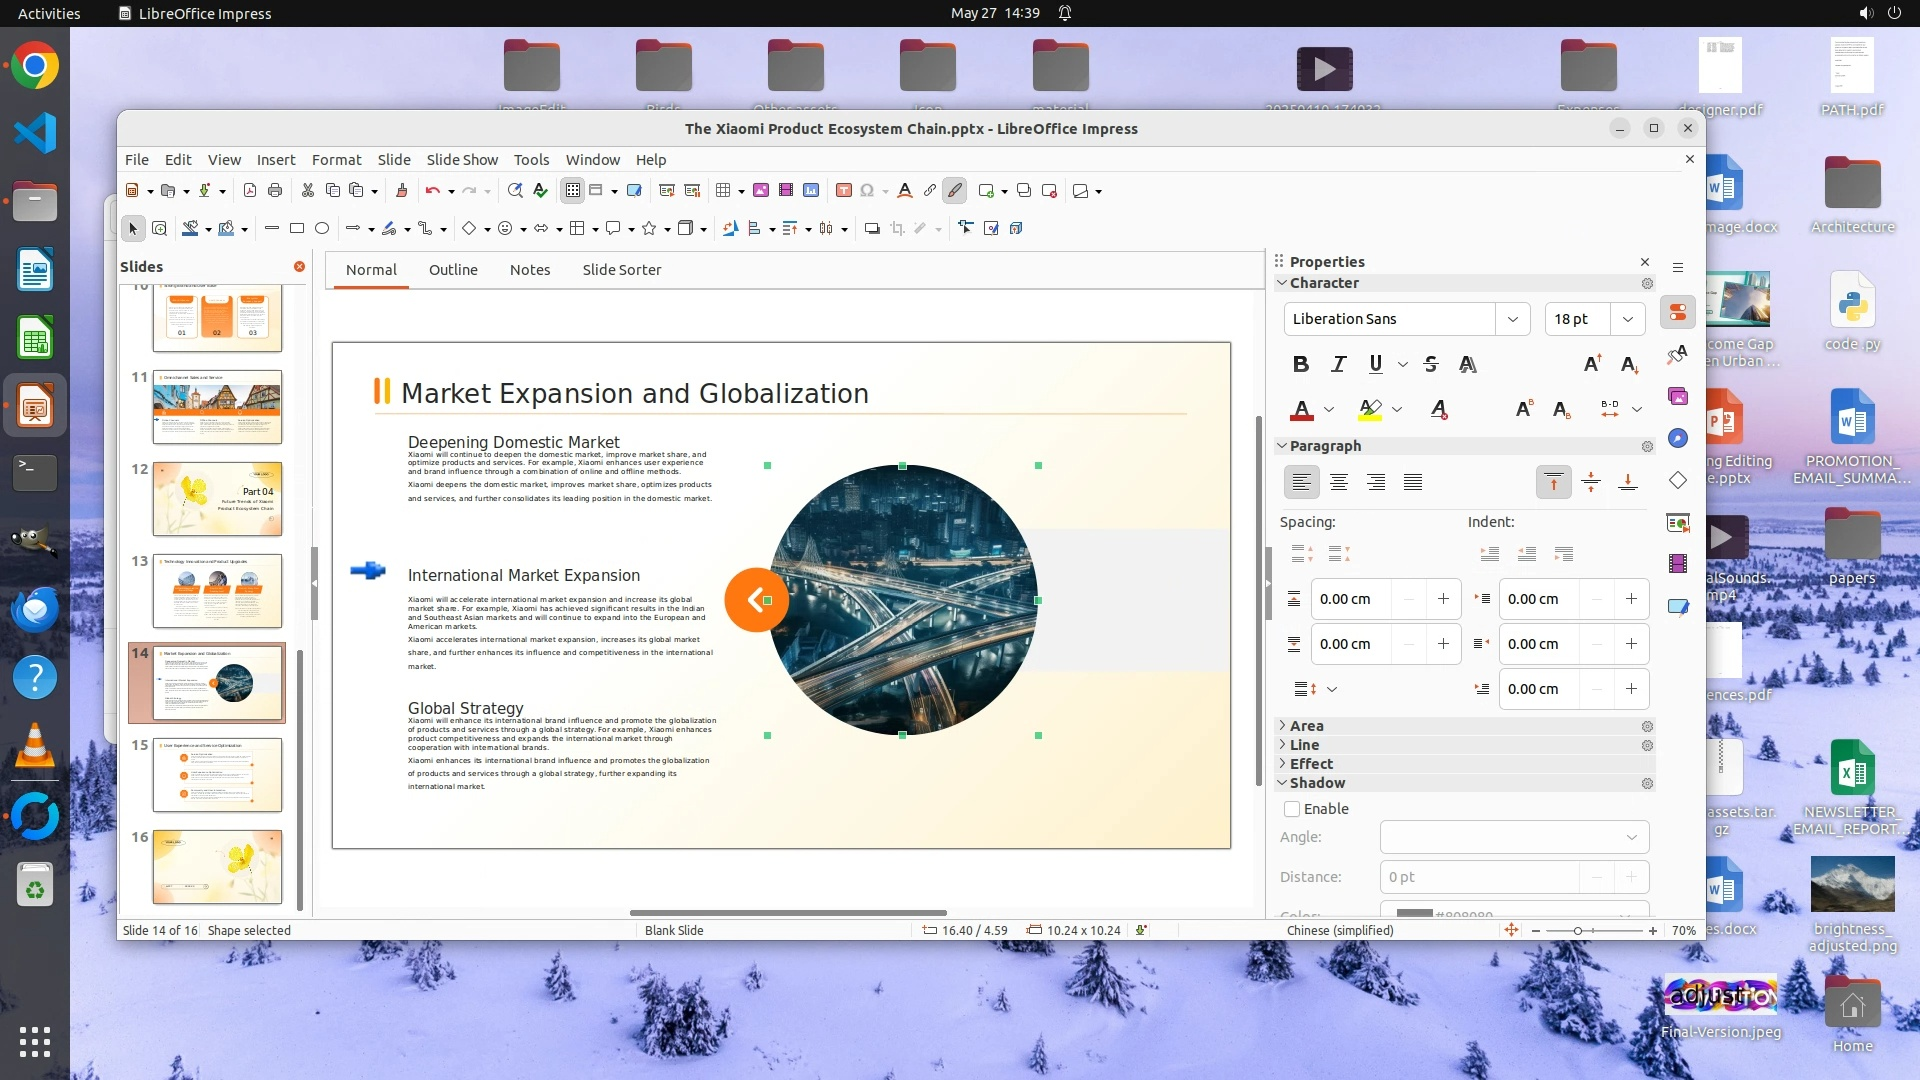Select the Ellipse drawing tool
1920x1080 pixels.
[x=322, y=229]
